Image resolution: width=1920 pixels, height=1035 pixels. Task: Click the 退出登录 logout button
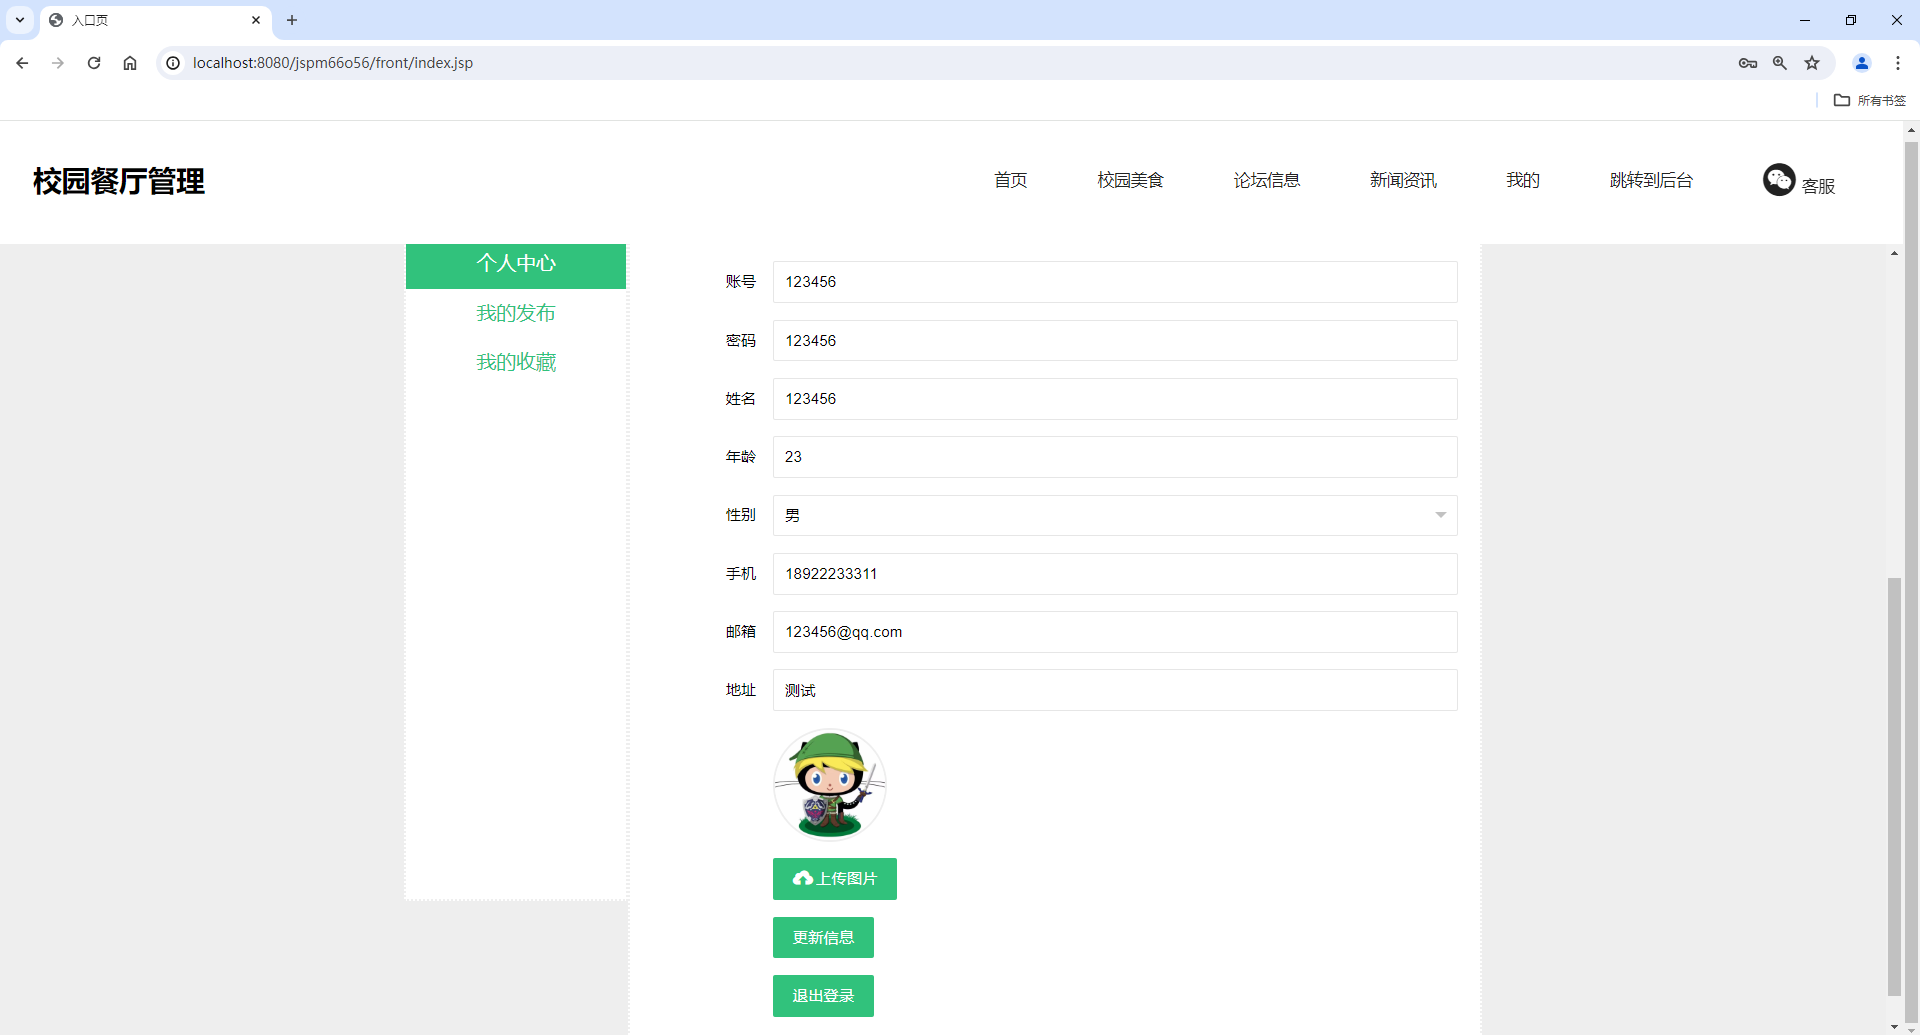tap(822, 995)
